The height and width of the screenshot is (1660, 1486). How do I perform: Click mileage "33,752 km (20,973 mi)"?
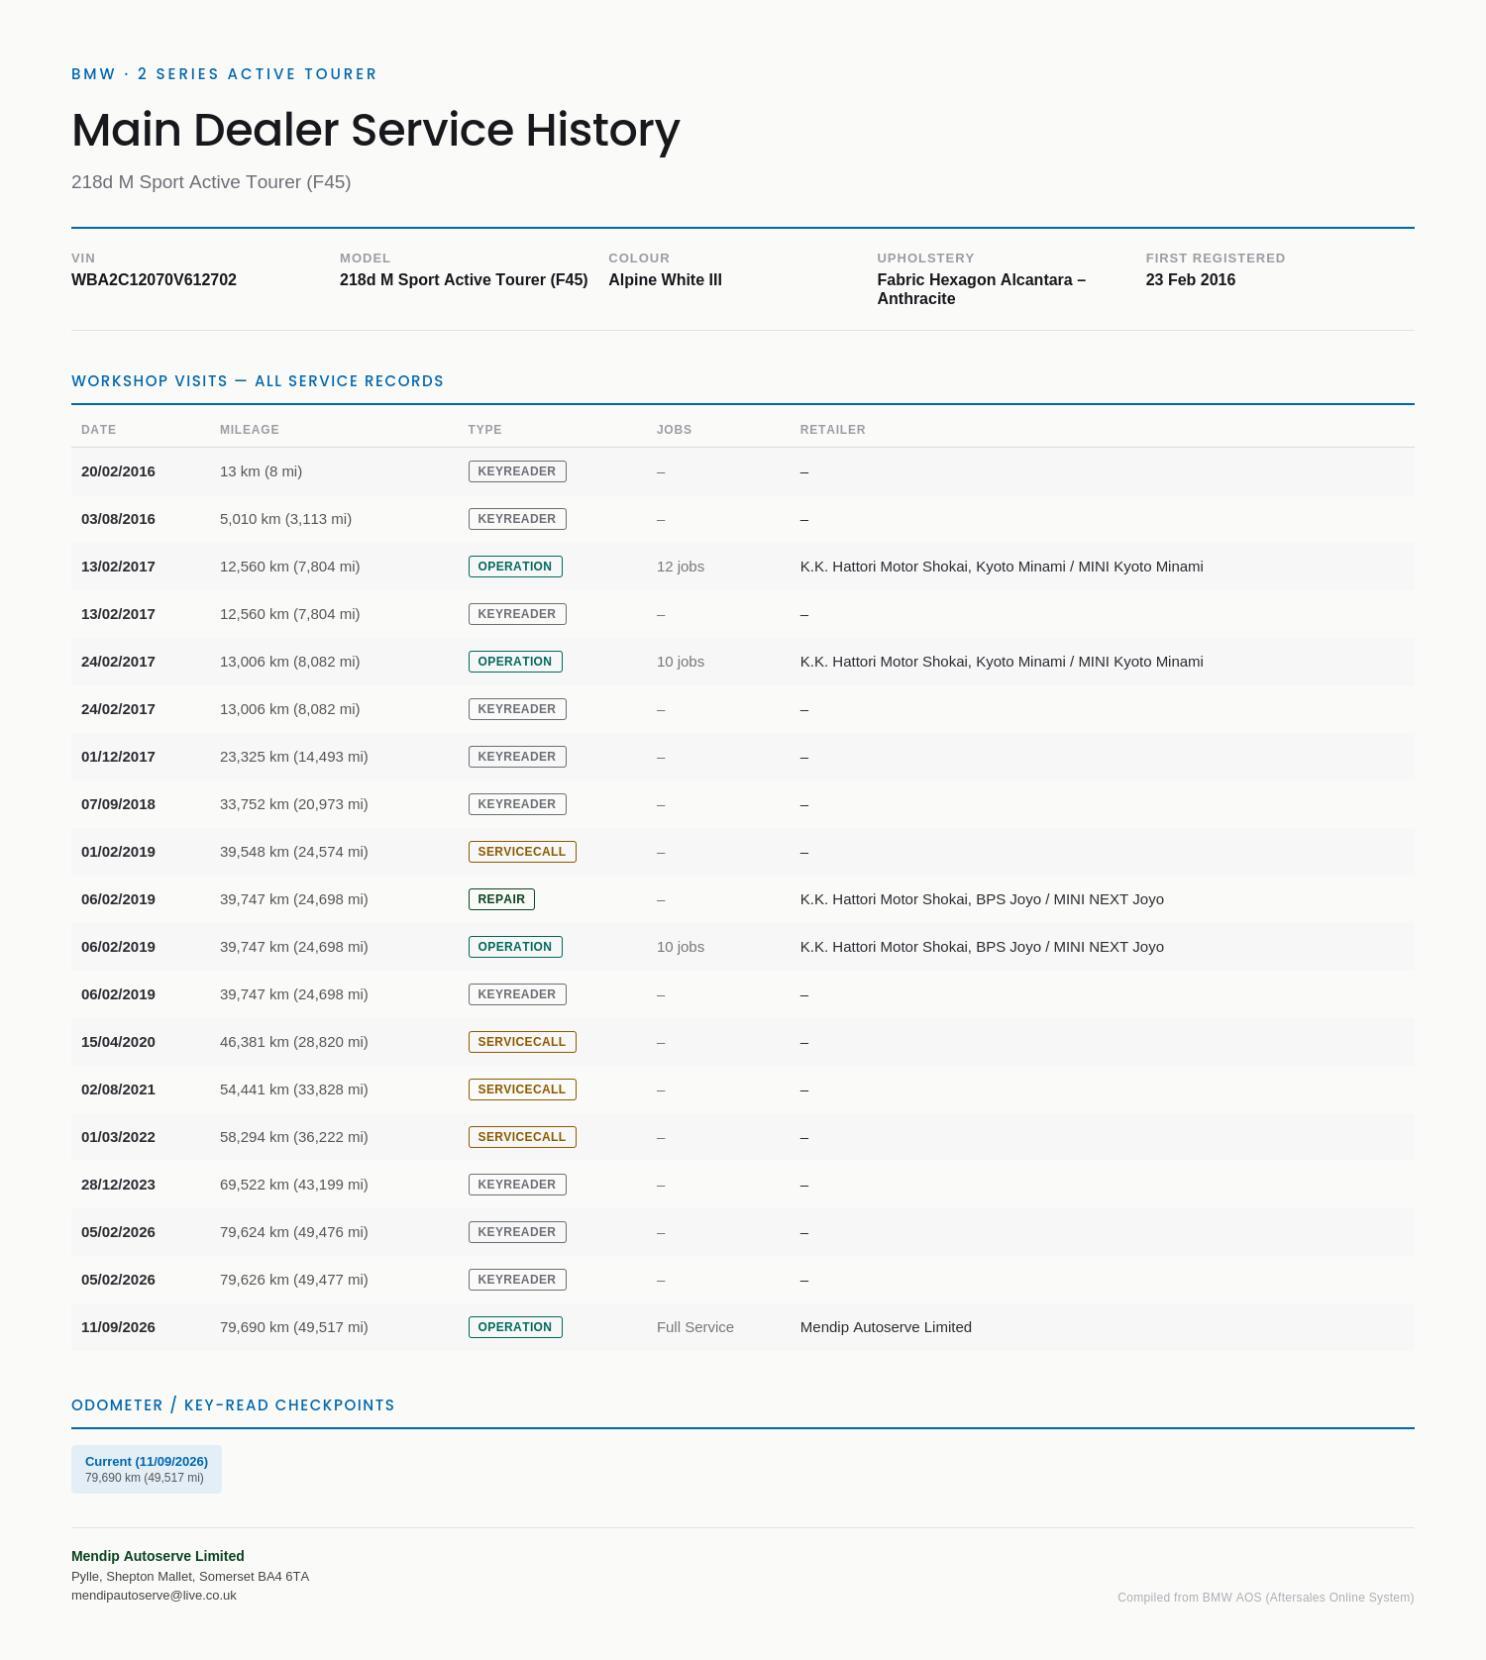point(294,804)
